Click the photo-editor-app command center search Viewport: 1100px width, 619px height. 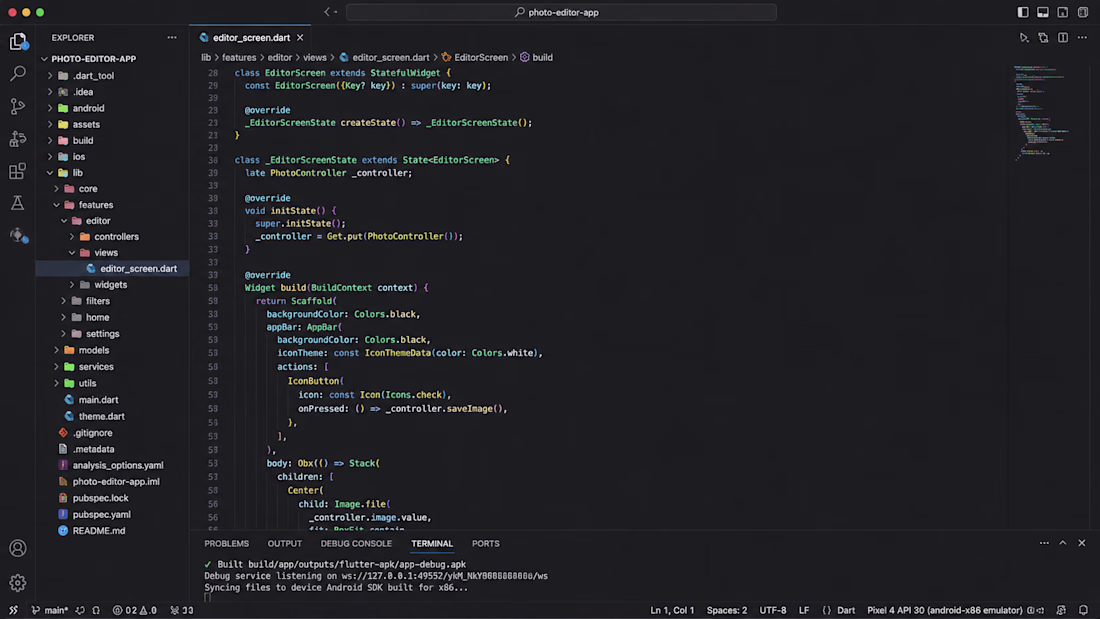click(561, 12)
